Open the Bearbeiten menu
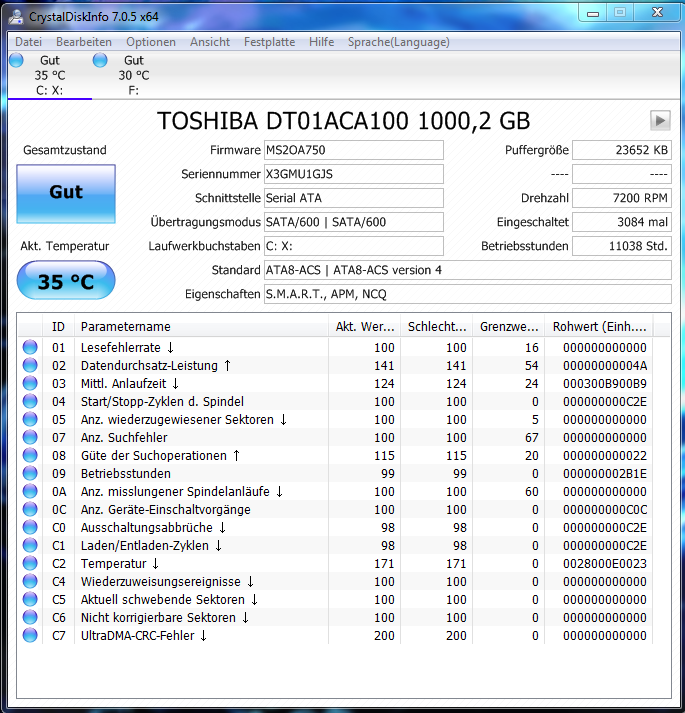685x713 pixels. 84,42
